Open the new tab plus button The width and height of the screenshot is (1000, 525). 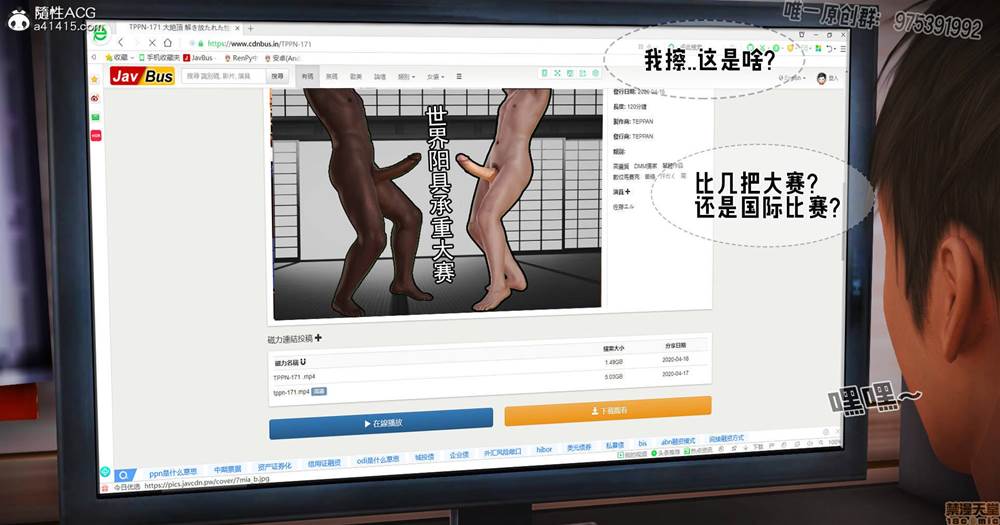250,30
